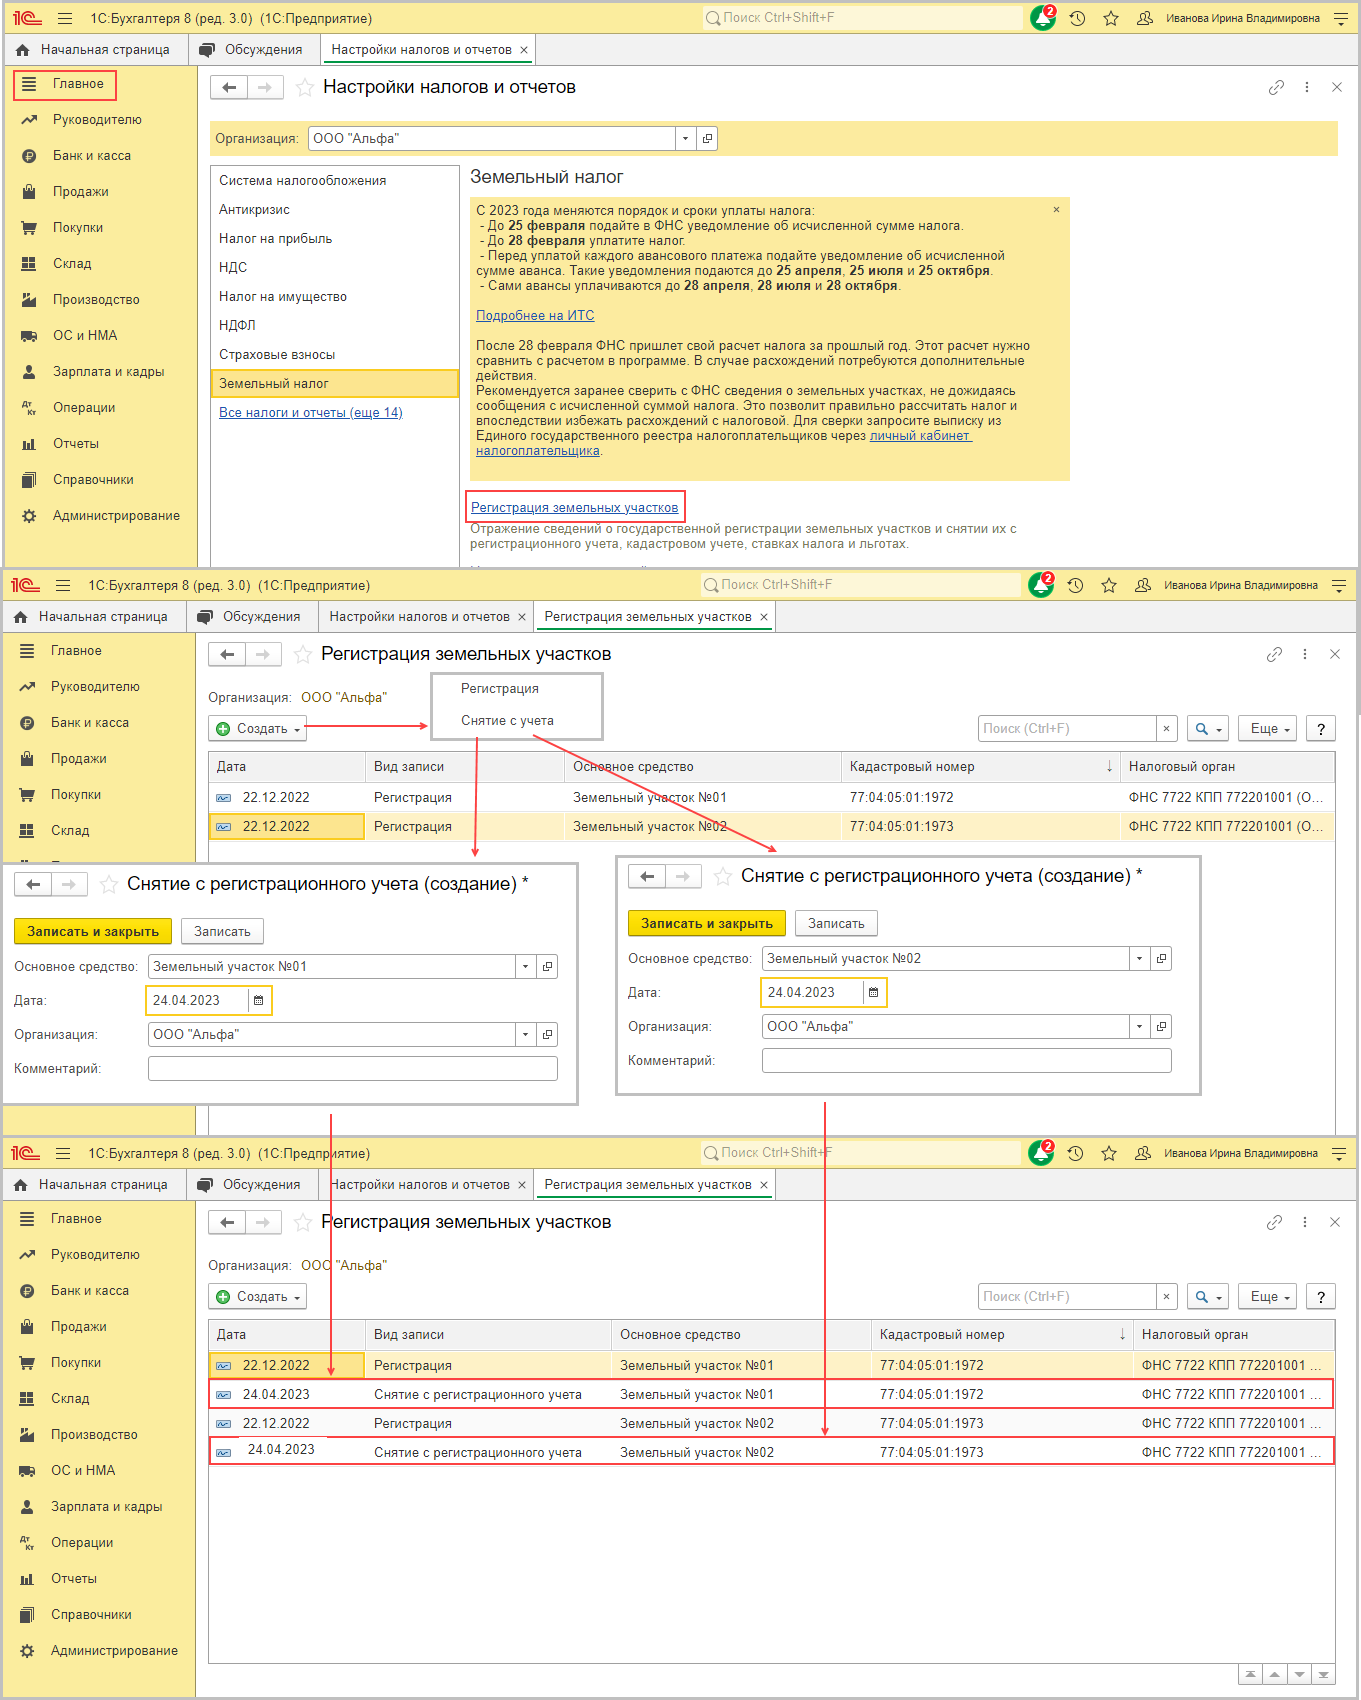Click Записать in the Земельный участок №01 dialog

pyautogui.click(x=222, y=932)
